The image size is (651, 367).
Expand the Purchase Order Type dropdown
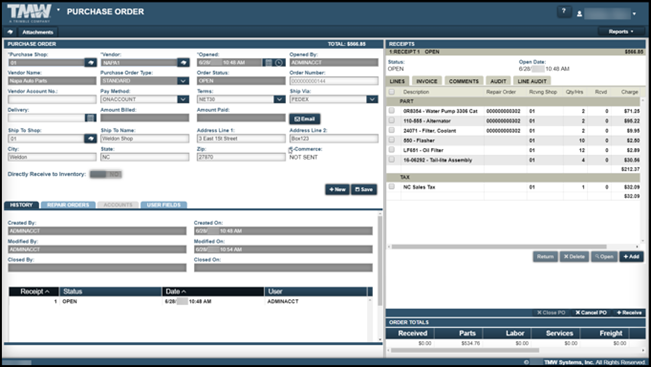tap(183, 81)
